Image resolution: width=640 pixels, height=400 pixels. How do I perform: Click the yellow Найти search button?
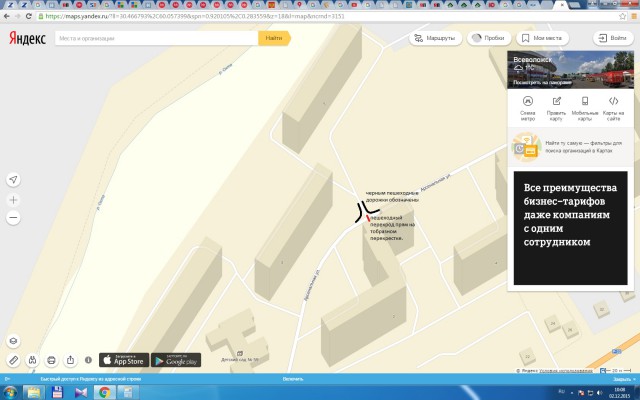point(274,38)
